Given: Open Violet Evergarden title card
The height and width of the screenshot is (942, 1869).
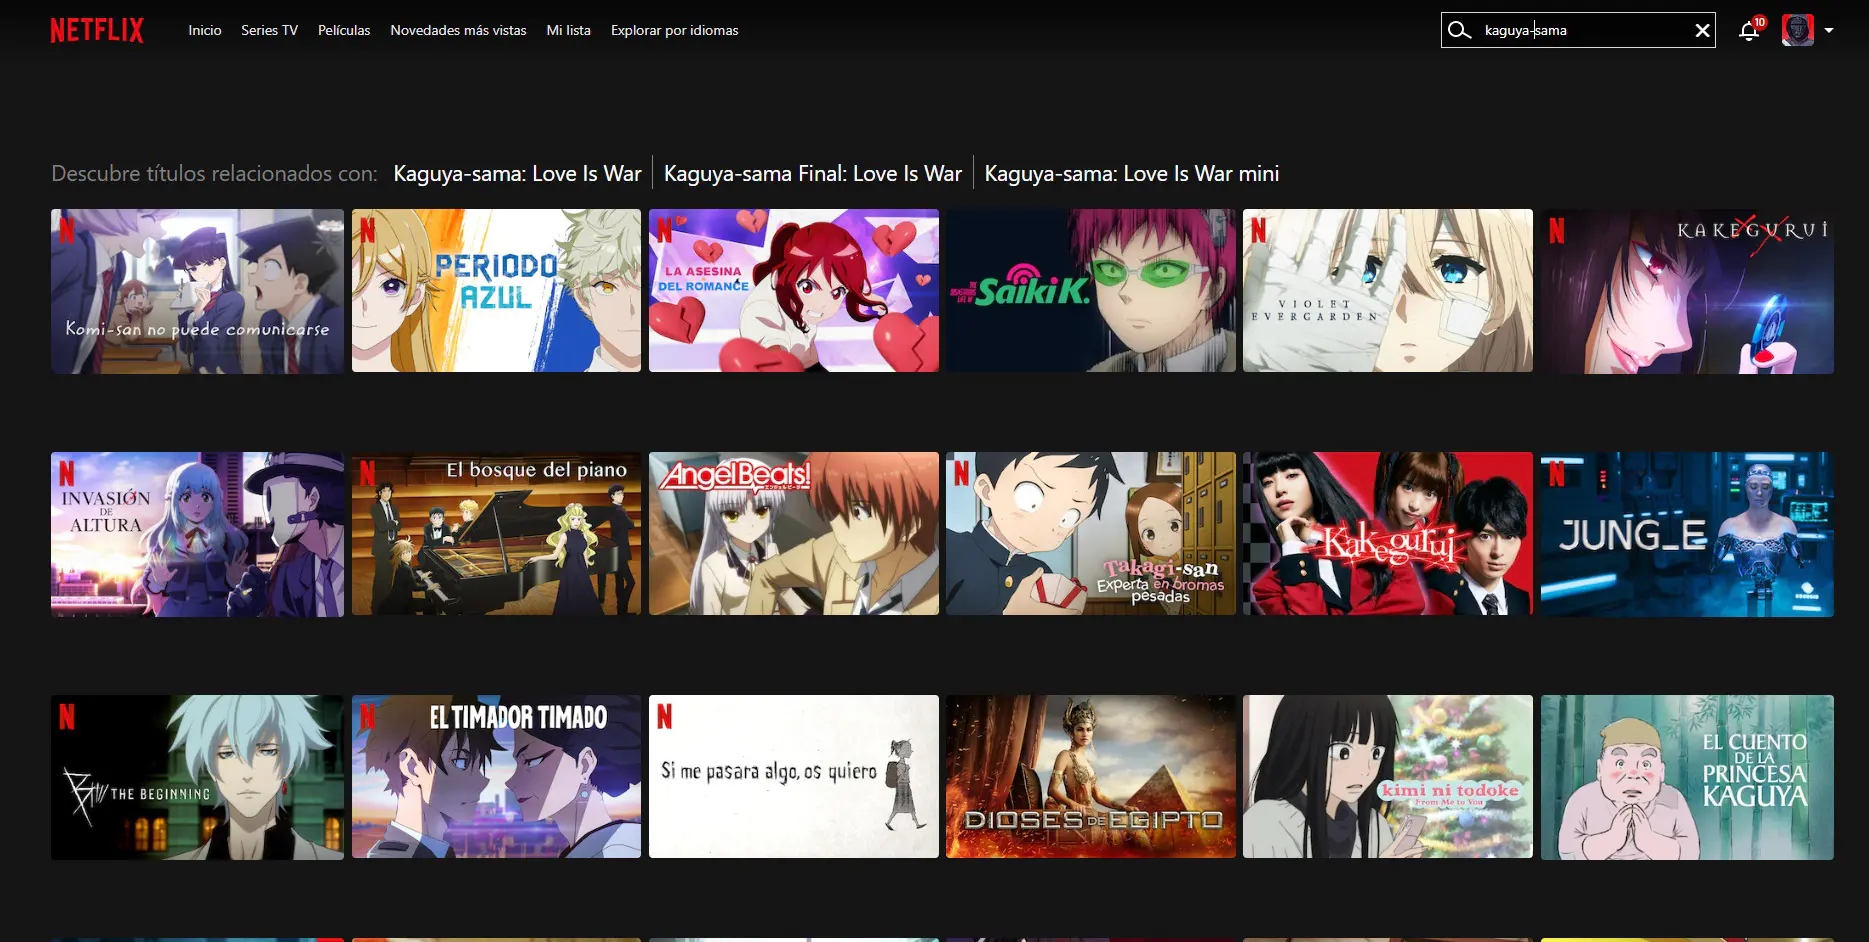Looking at the screenshot, I should tap(1388, 291).
